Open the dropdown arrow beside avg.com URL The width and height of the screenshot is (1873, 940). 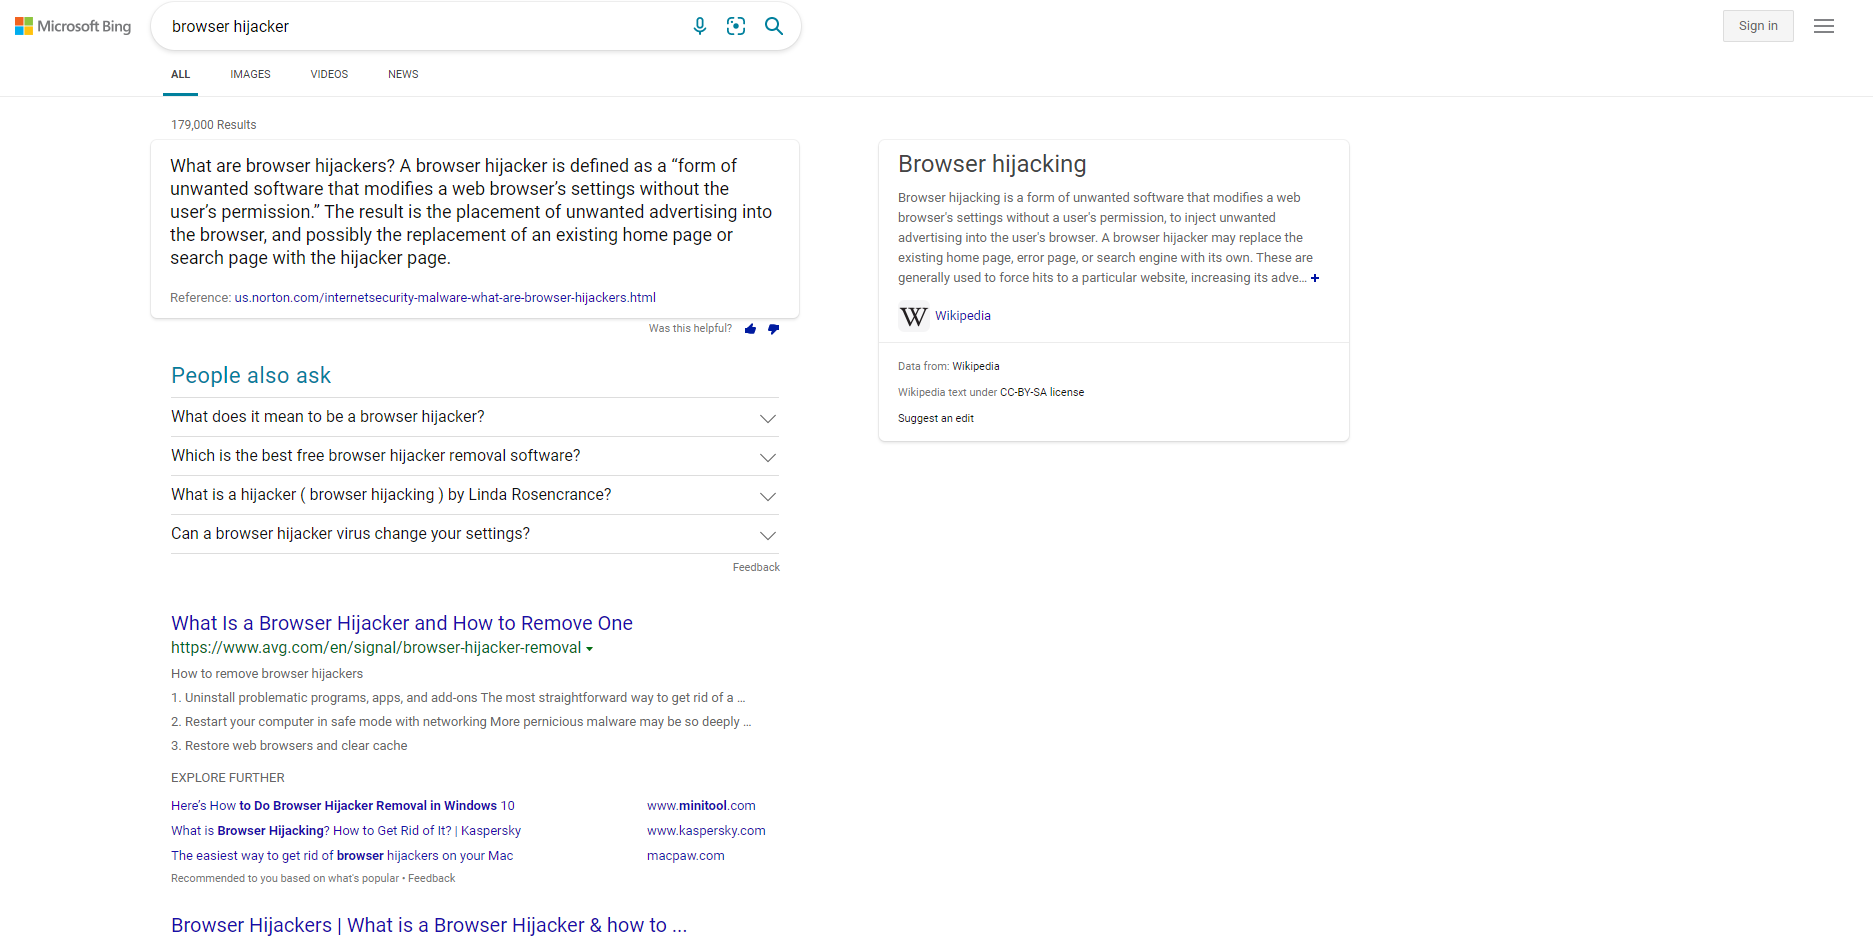coord(590,649)
